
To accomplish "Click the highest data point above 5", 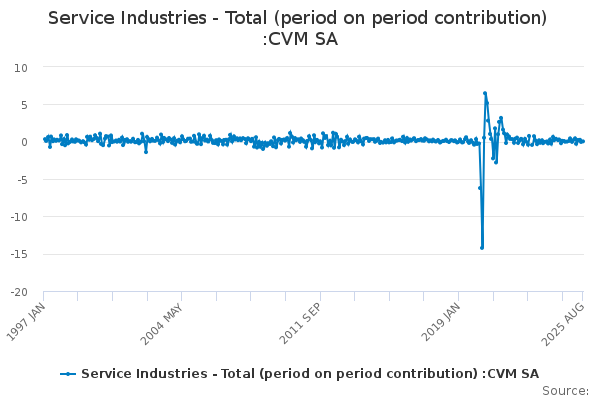I will coord(485,93).
